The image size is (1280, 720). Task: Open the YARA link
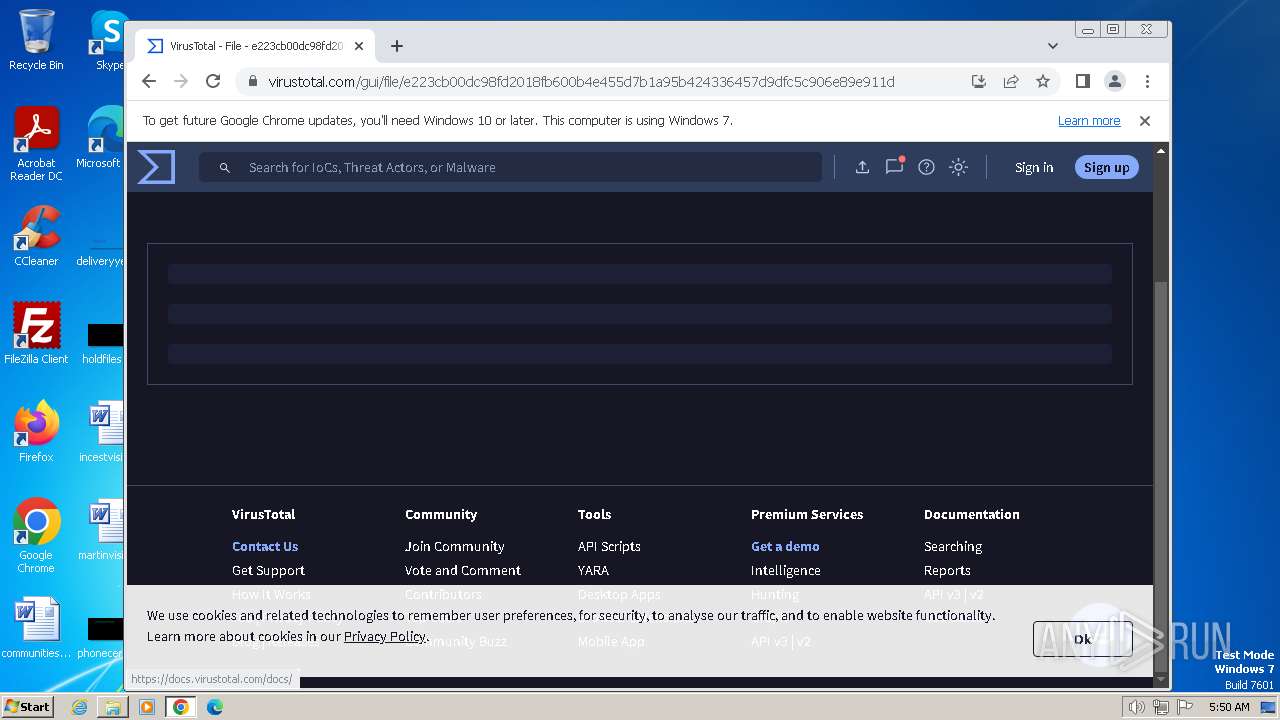[x=593, y=571]
